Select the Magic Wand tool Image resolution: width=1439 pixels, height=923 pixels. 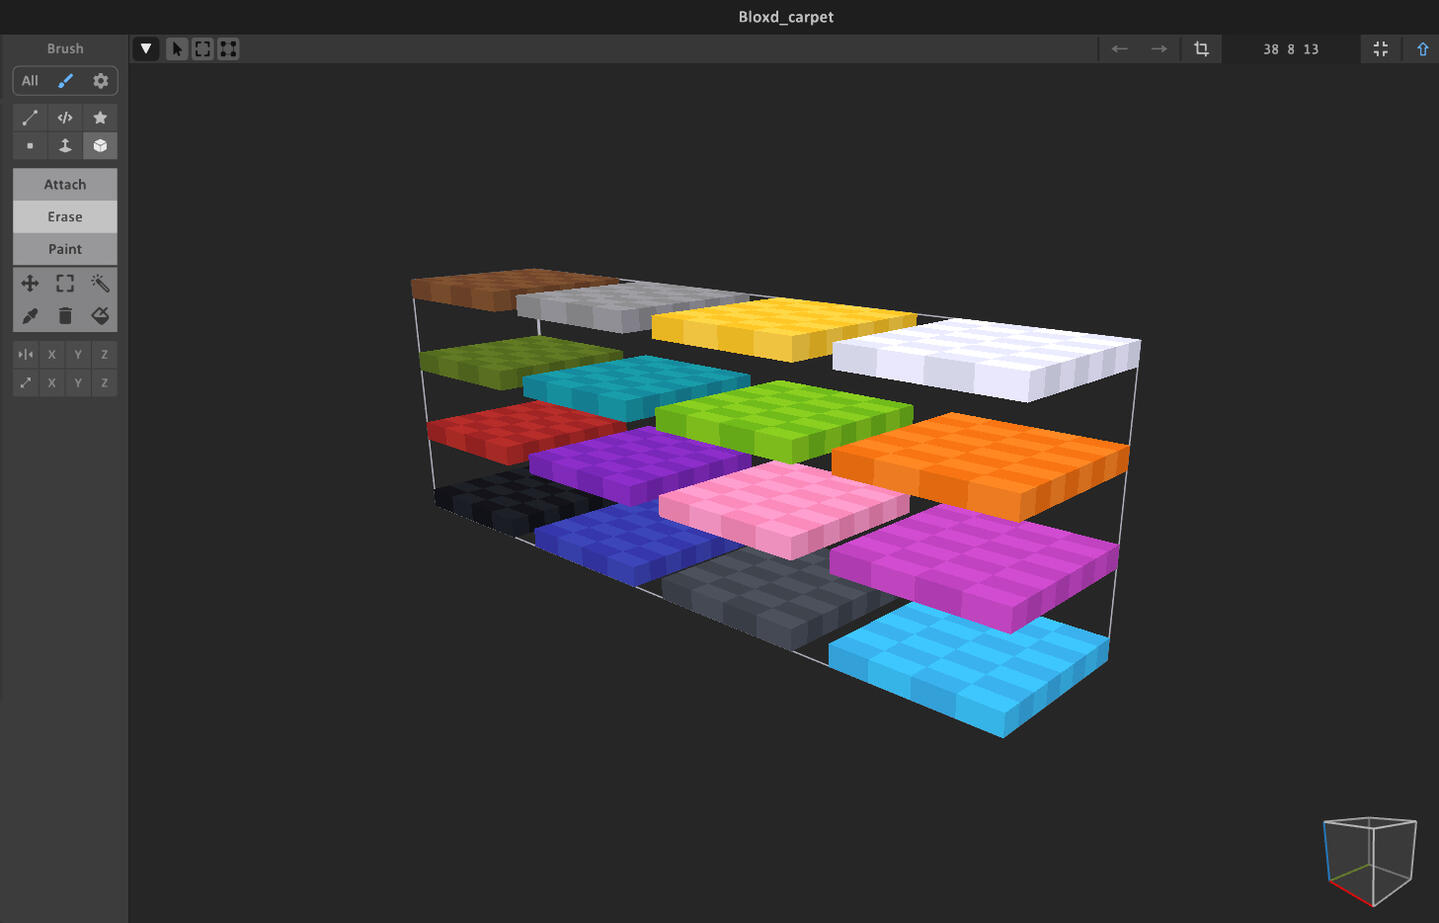point(100,284)
